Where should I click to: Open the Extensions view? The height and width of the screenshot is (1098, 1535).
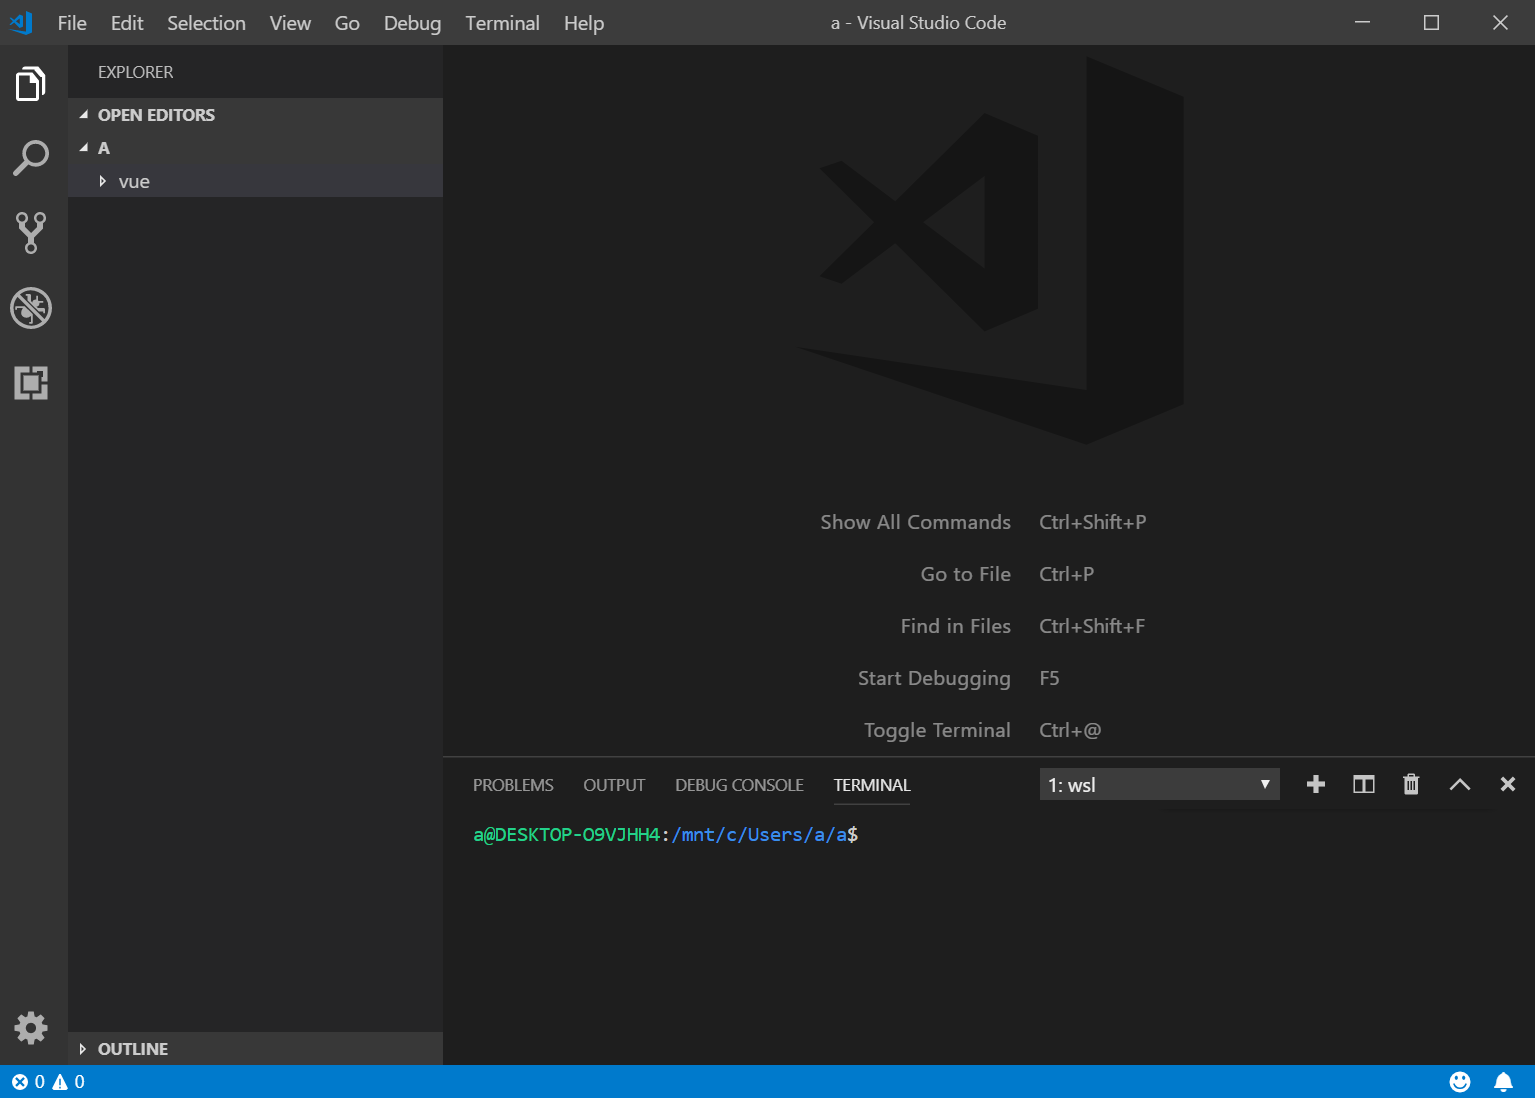coord(31,383)
